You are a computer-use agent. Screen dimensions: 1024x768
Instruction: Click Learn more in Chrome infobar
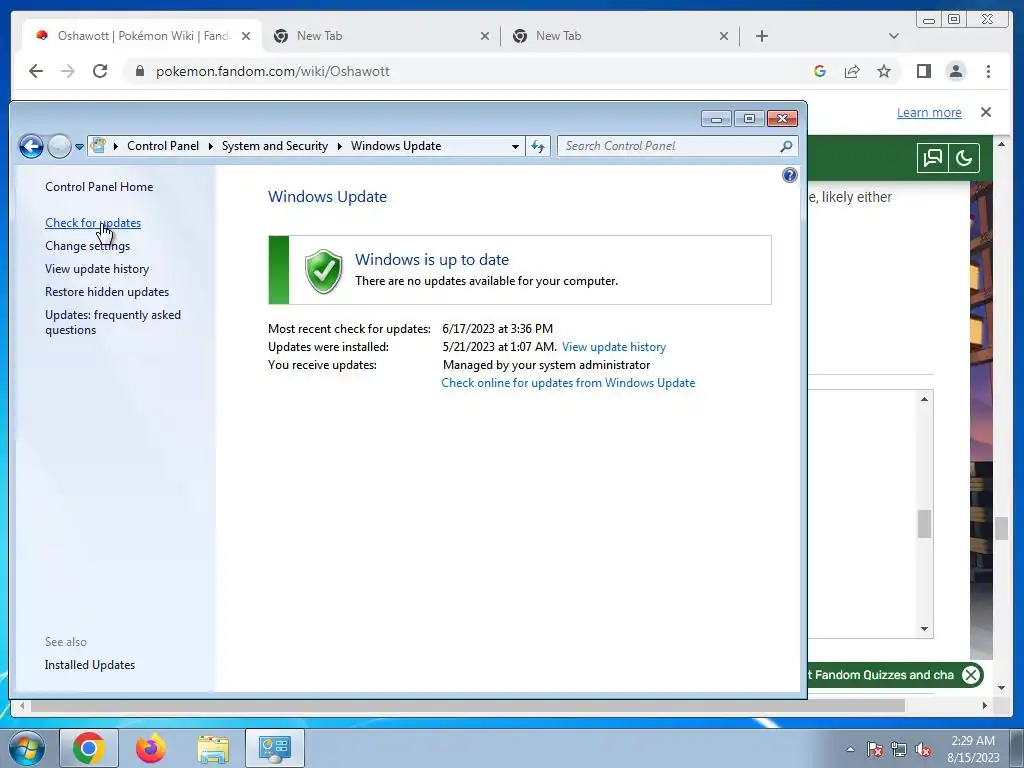(x=929, y=112)
